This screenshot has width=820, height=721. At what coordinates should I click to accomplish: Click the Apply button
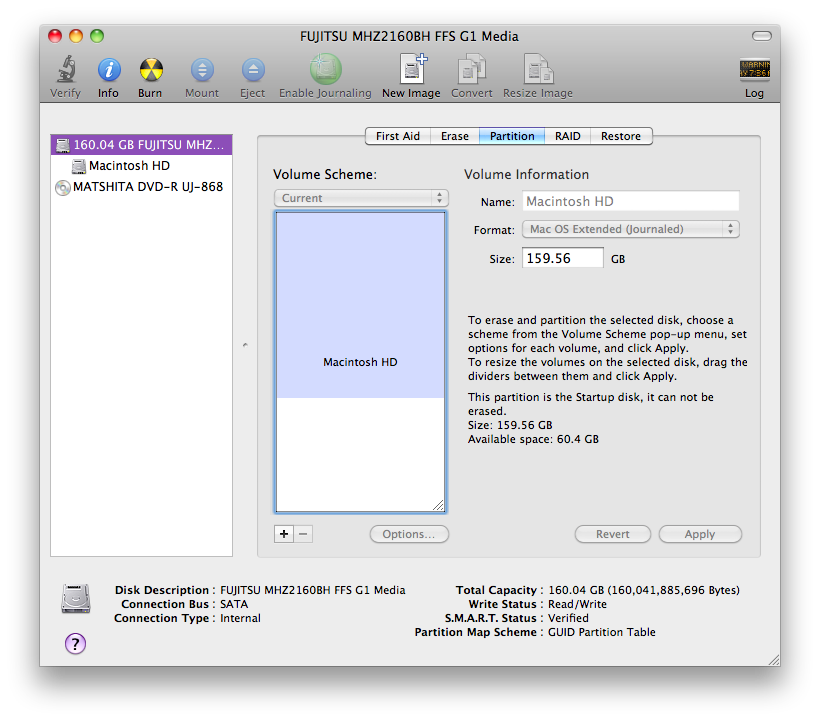700,534
